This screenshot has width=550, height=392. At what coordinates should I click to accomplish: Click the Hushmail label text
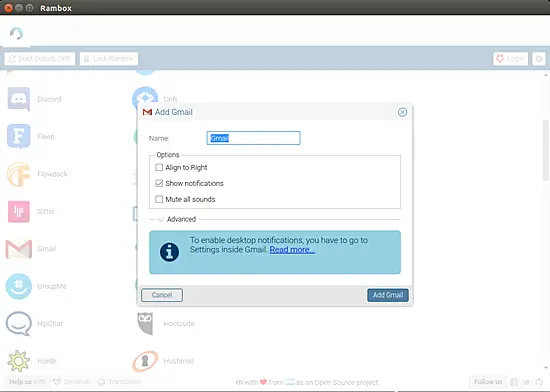179,361
